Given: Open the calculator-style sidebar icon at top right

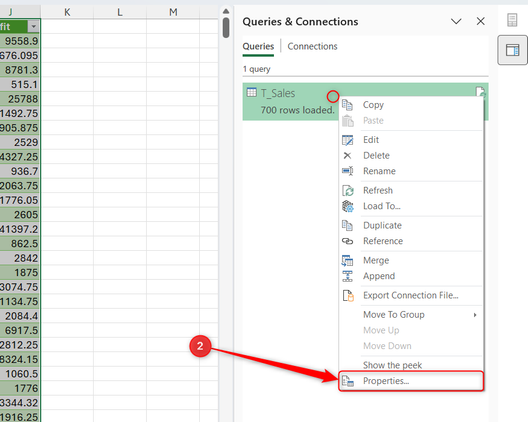Looking at the screenshot, I should pyautogui.click(x=512, y=20).
